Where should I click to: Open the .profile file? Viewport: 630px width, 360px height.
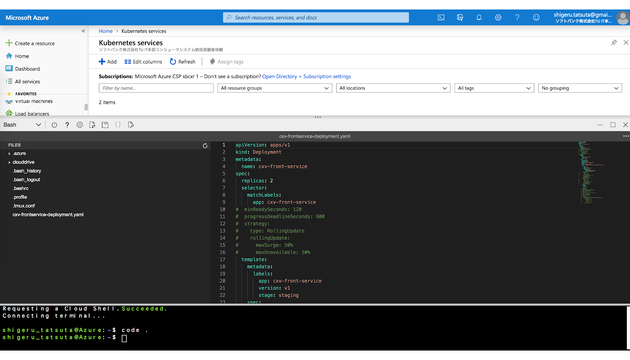pyautogui.click(x=20, y=197)
